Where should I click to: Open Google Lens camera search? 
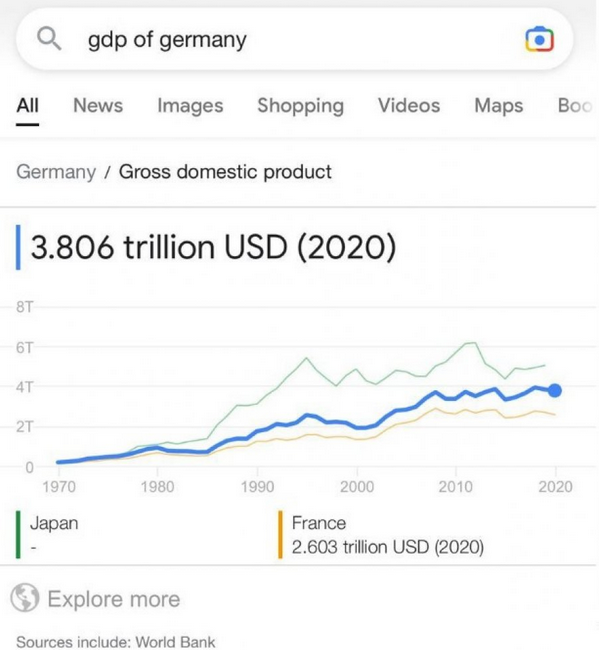pyautogui.click(x=538, y=40)
